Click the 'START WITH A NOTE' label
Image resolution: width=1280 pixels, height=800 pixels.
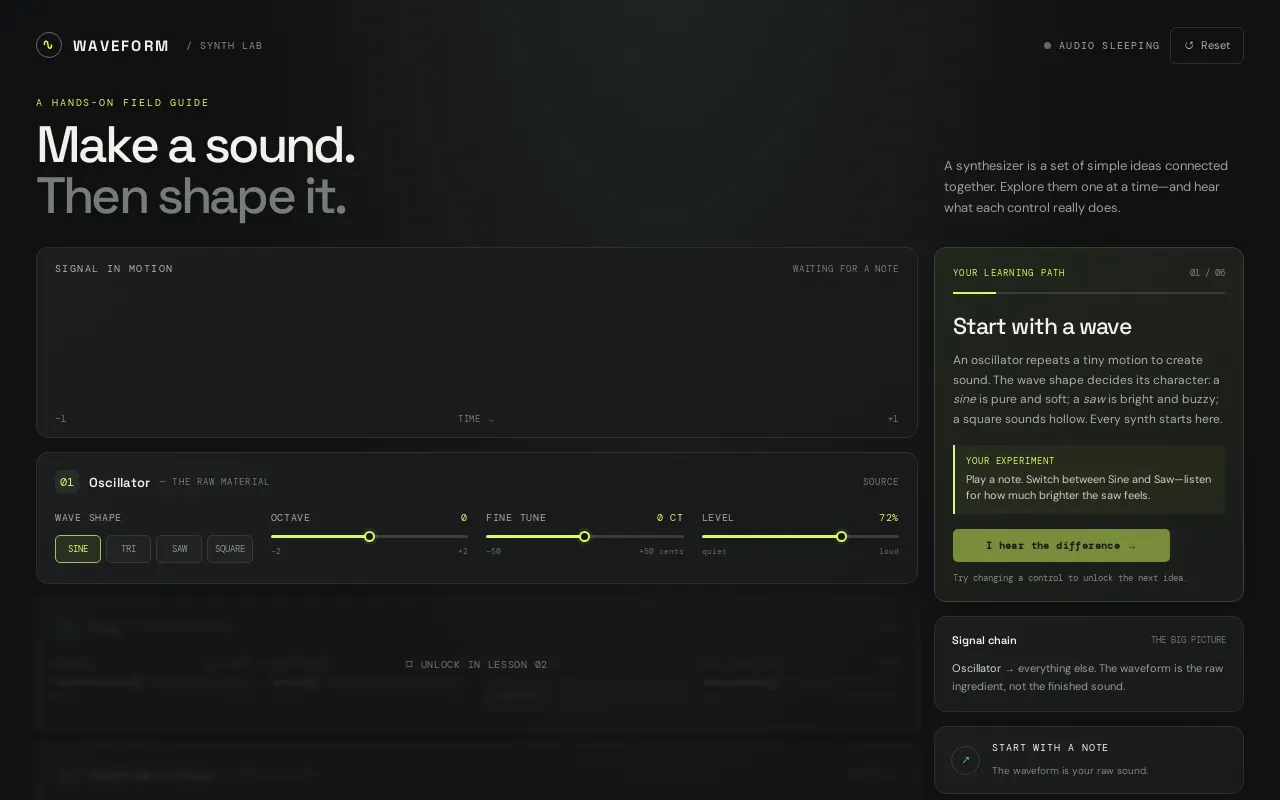pyautogui.click(x=1050, y=748)
